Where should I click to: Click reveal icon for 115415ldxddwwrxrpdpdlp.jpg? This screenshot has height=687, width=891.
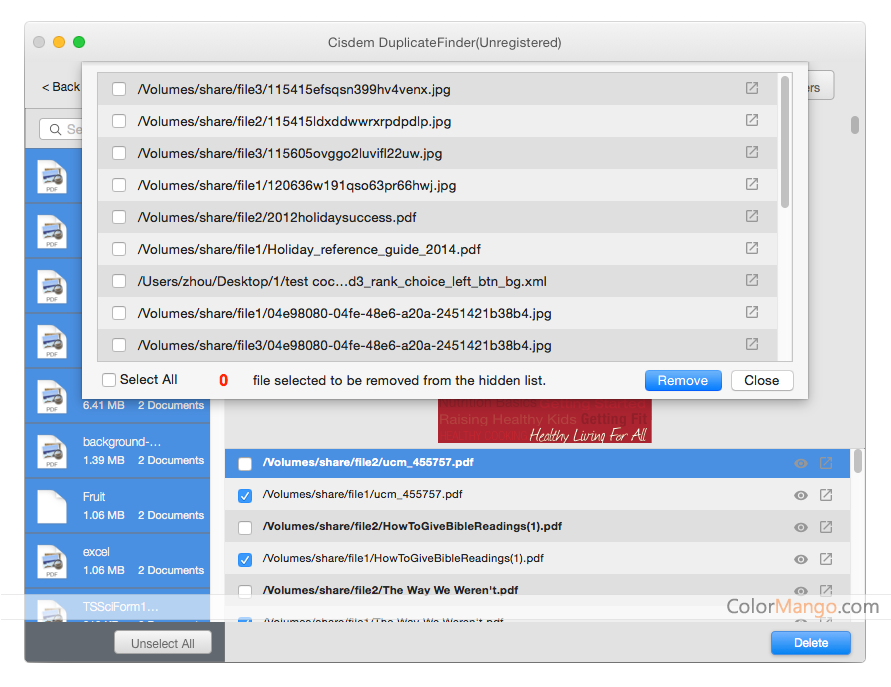pos(752,120)
